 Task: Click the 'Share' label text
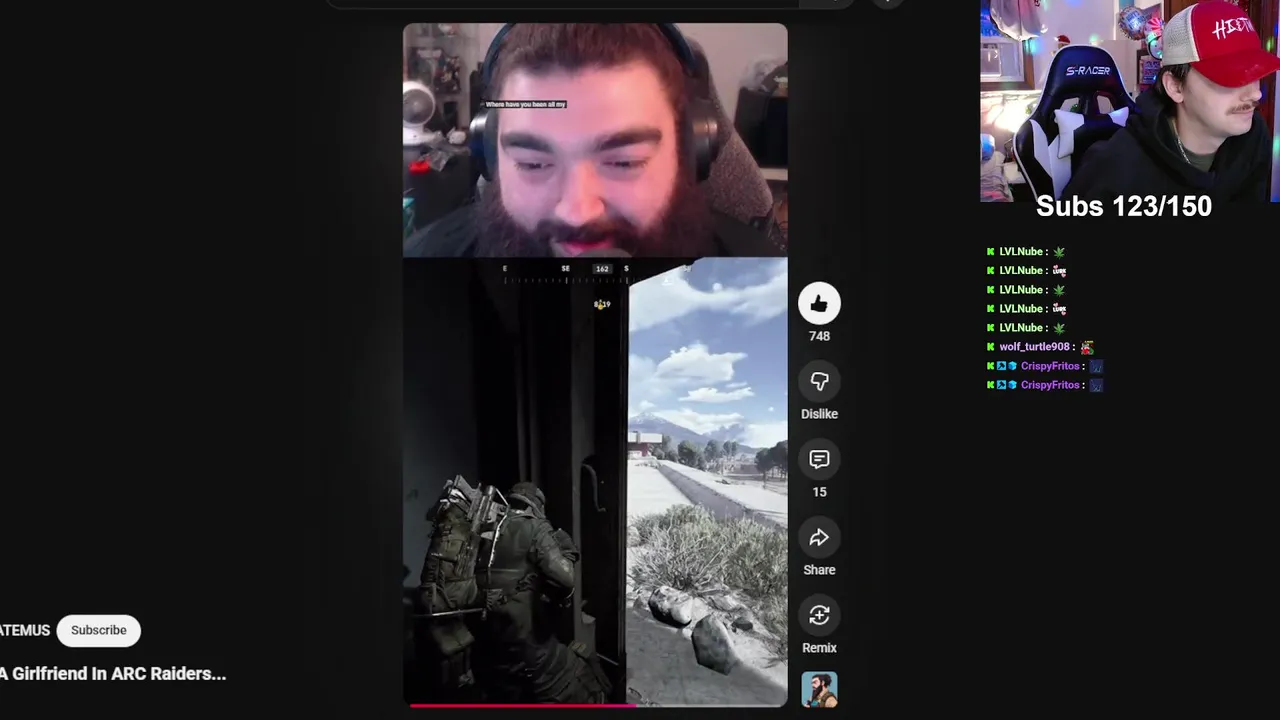pyautogui.click(x=819, y=570)
